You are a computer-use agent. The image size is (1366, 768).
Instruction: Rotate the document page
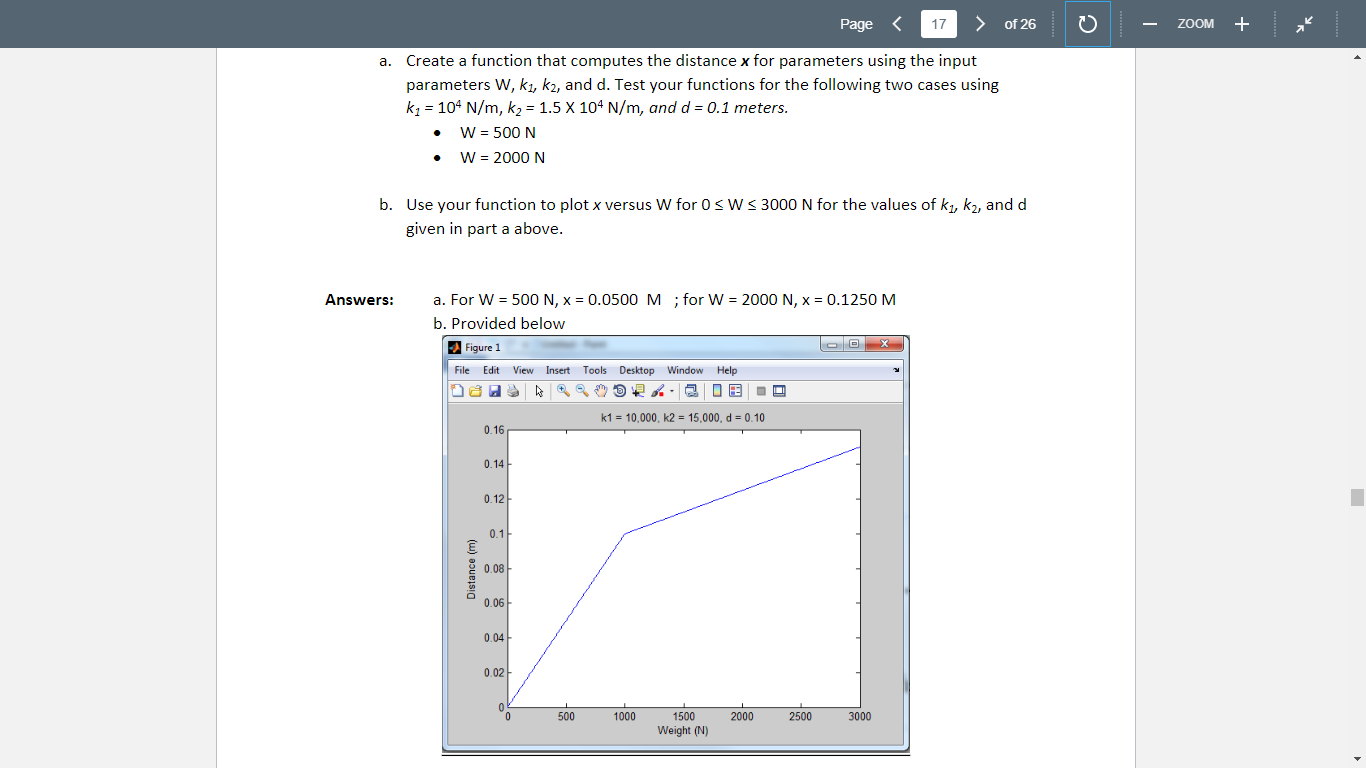point(1087,23)
